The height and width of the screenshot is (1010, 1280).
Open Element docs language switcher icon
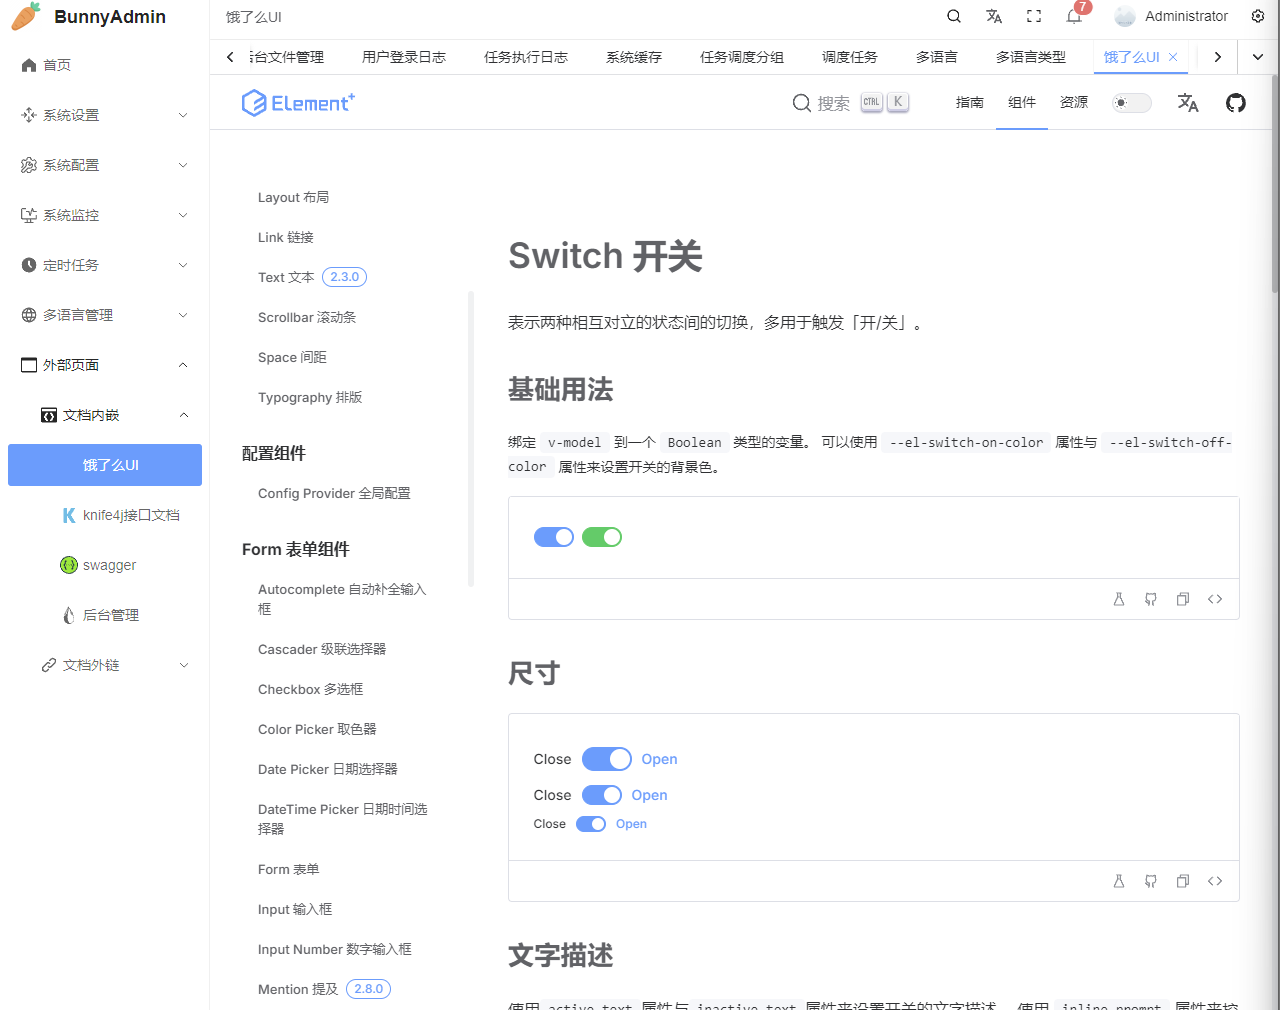click(x=1188, y=102)
